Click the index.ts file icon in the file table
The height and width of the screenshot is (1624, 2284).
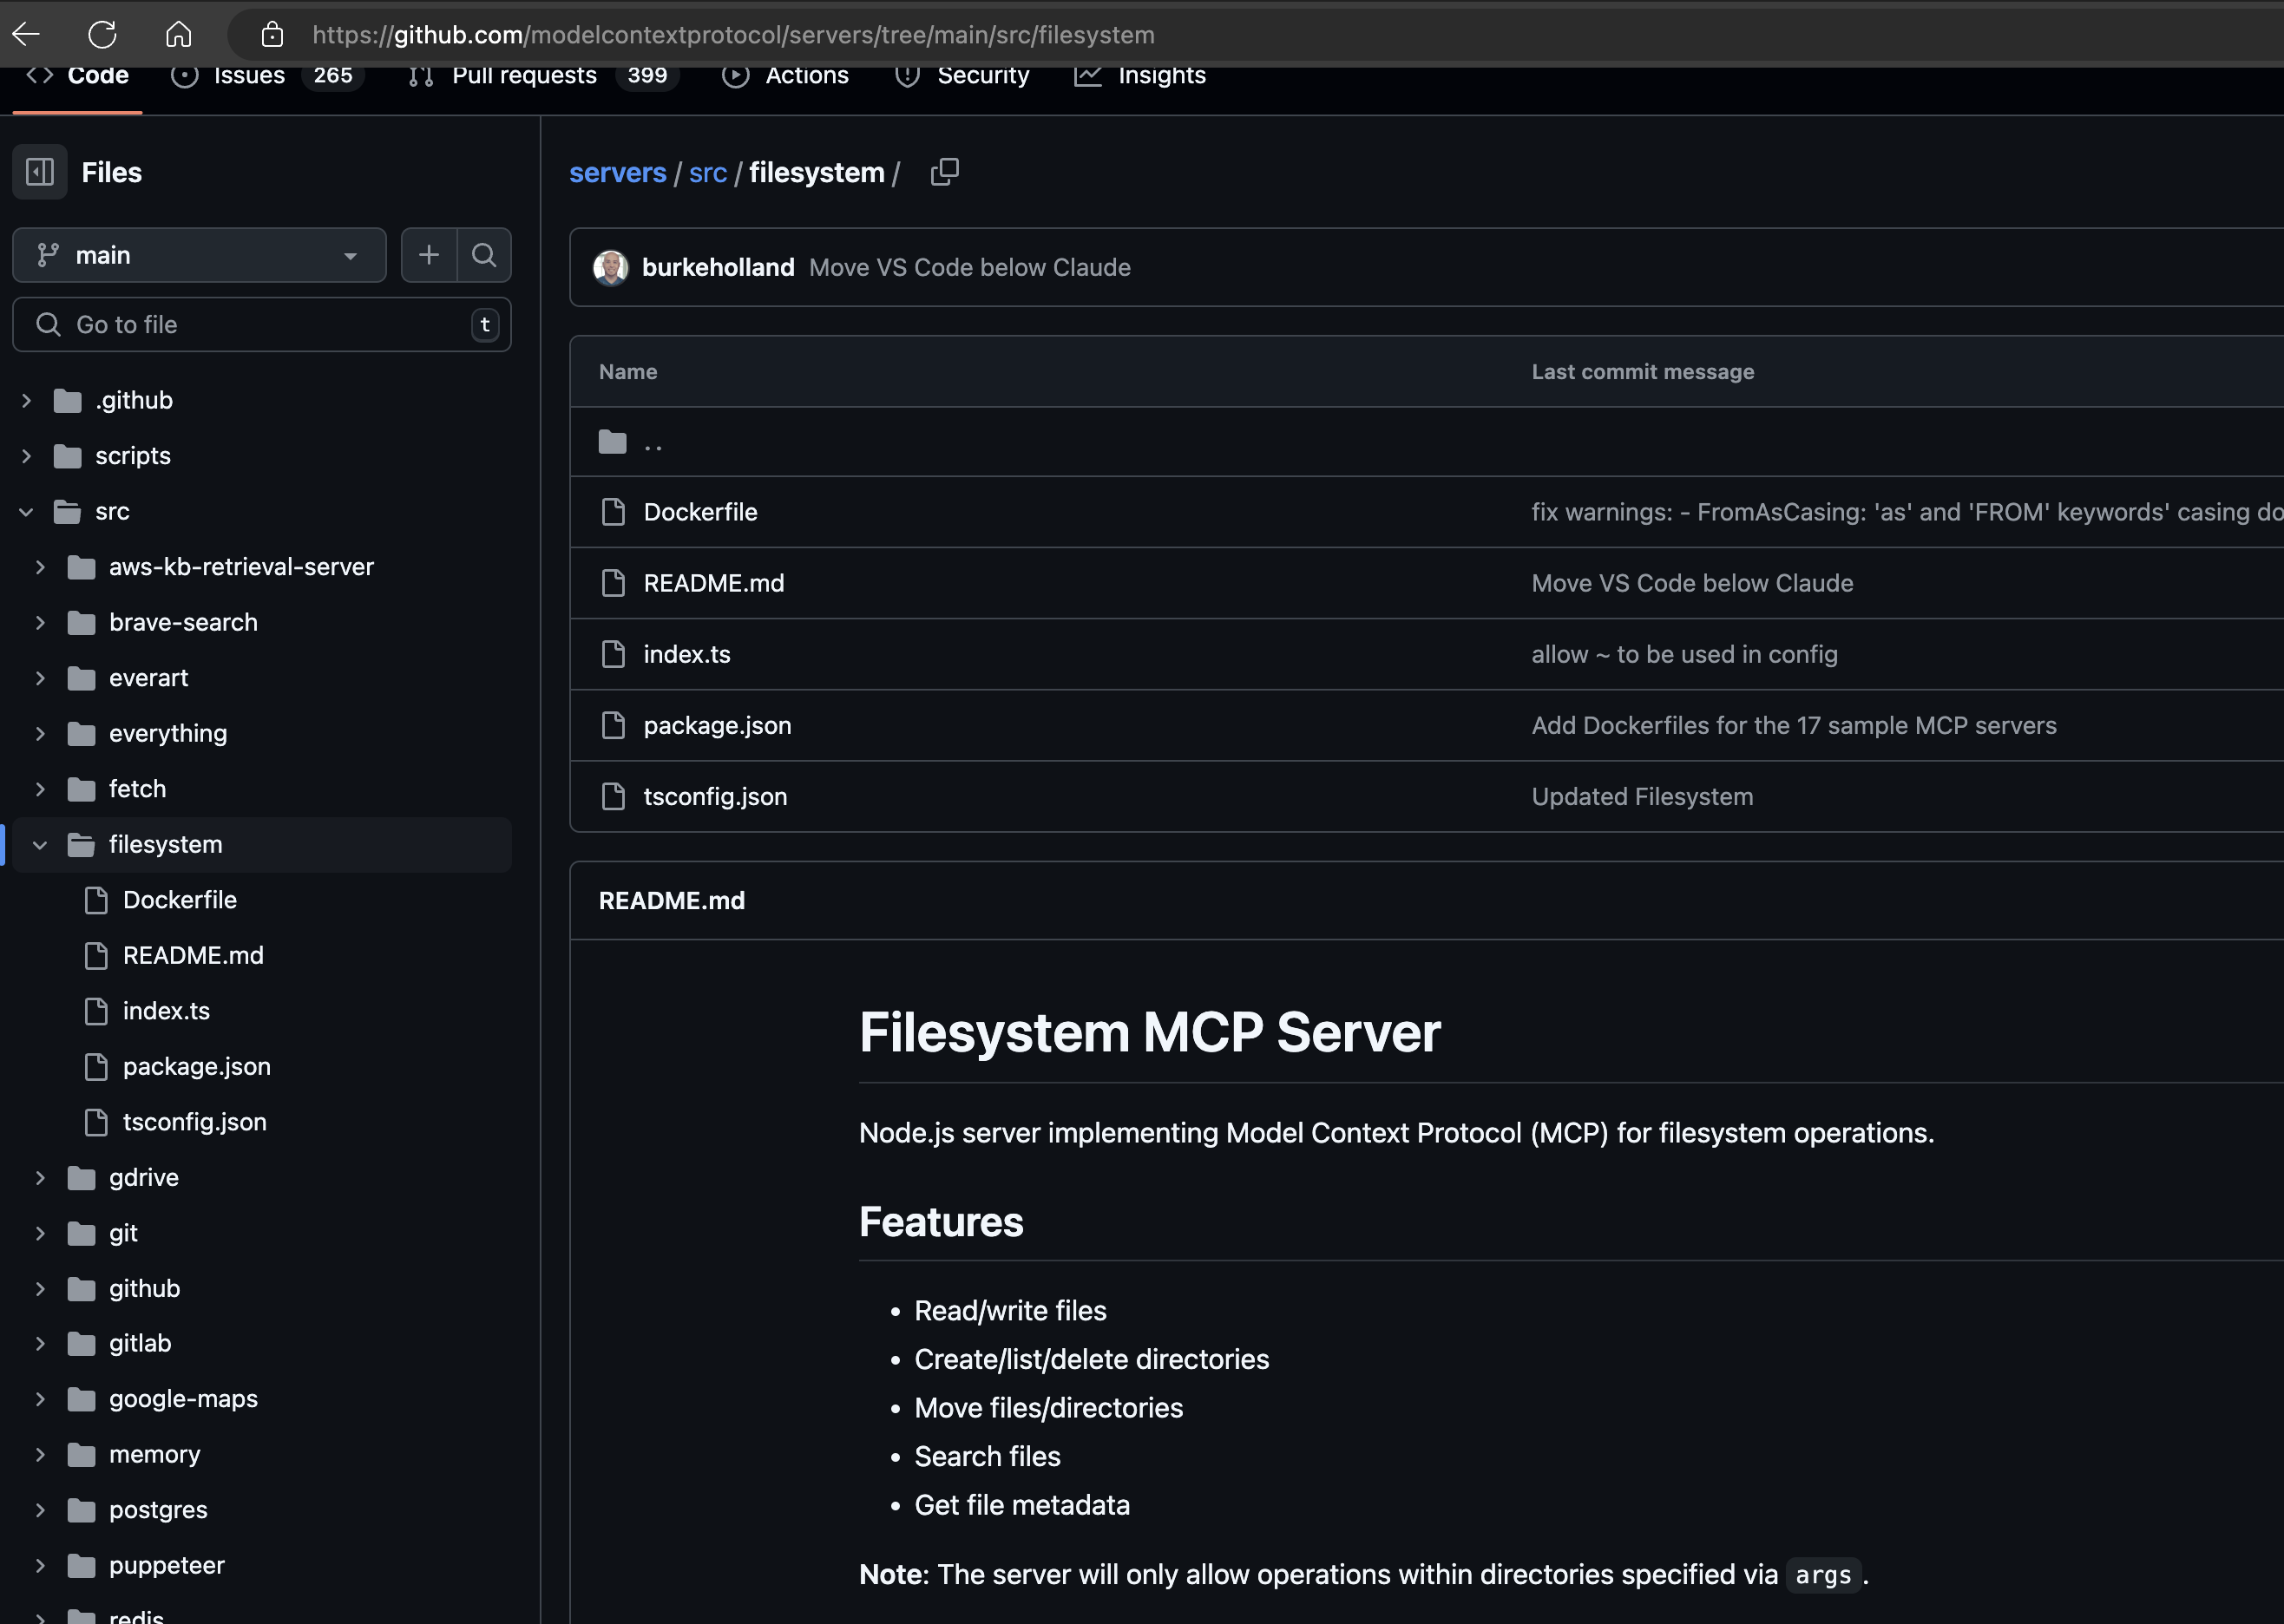[613, 654]
